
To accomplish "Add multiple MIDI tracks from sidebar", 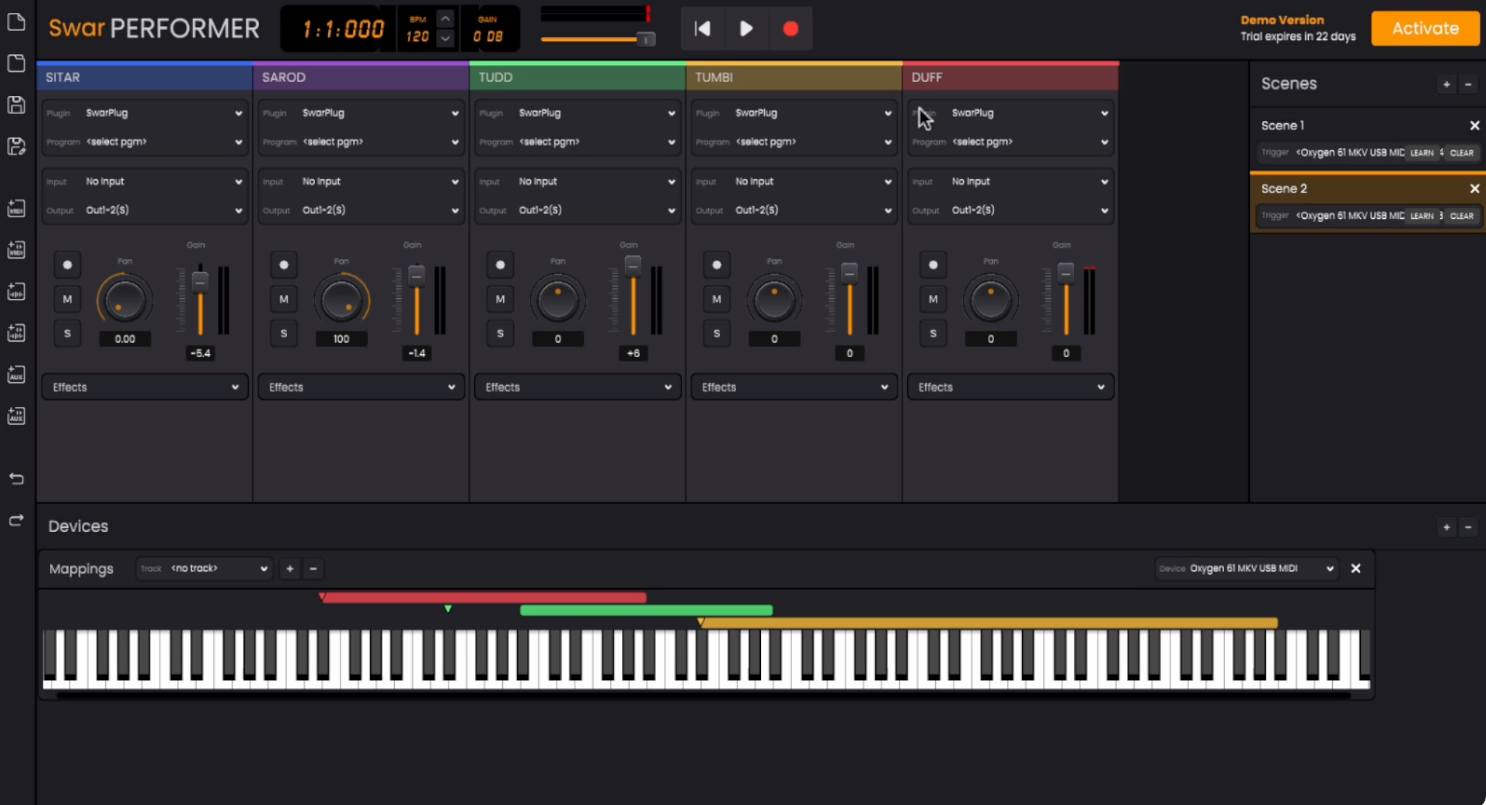I will (16, 250).
